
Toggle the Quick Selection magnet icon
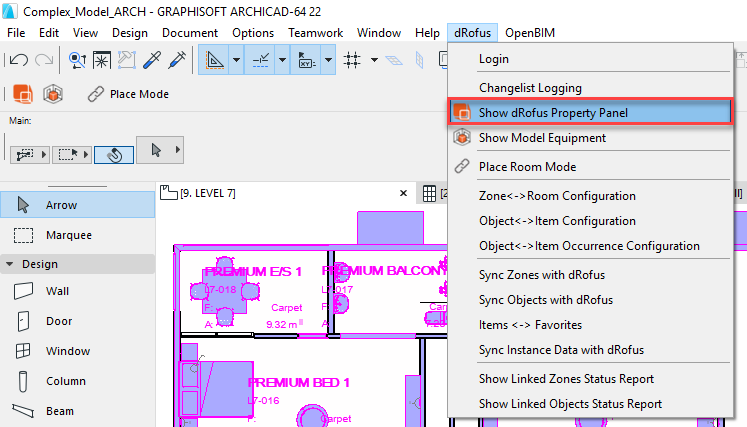tap(114, 154)
